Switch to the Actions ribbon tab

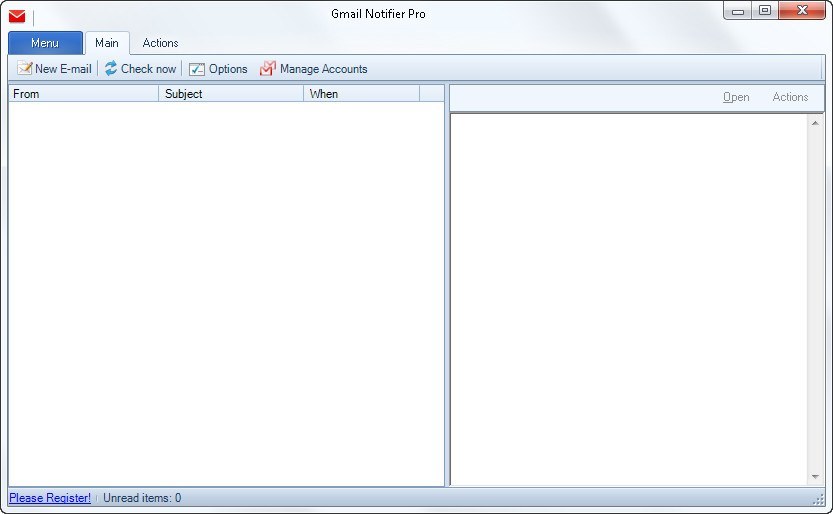tap(160, 43)
